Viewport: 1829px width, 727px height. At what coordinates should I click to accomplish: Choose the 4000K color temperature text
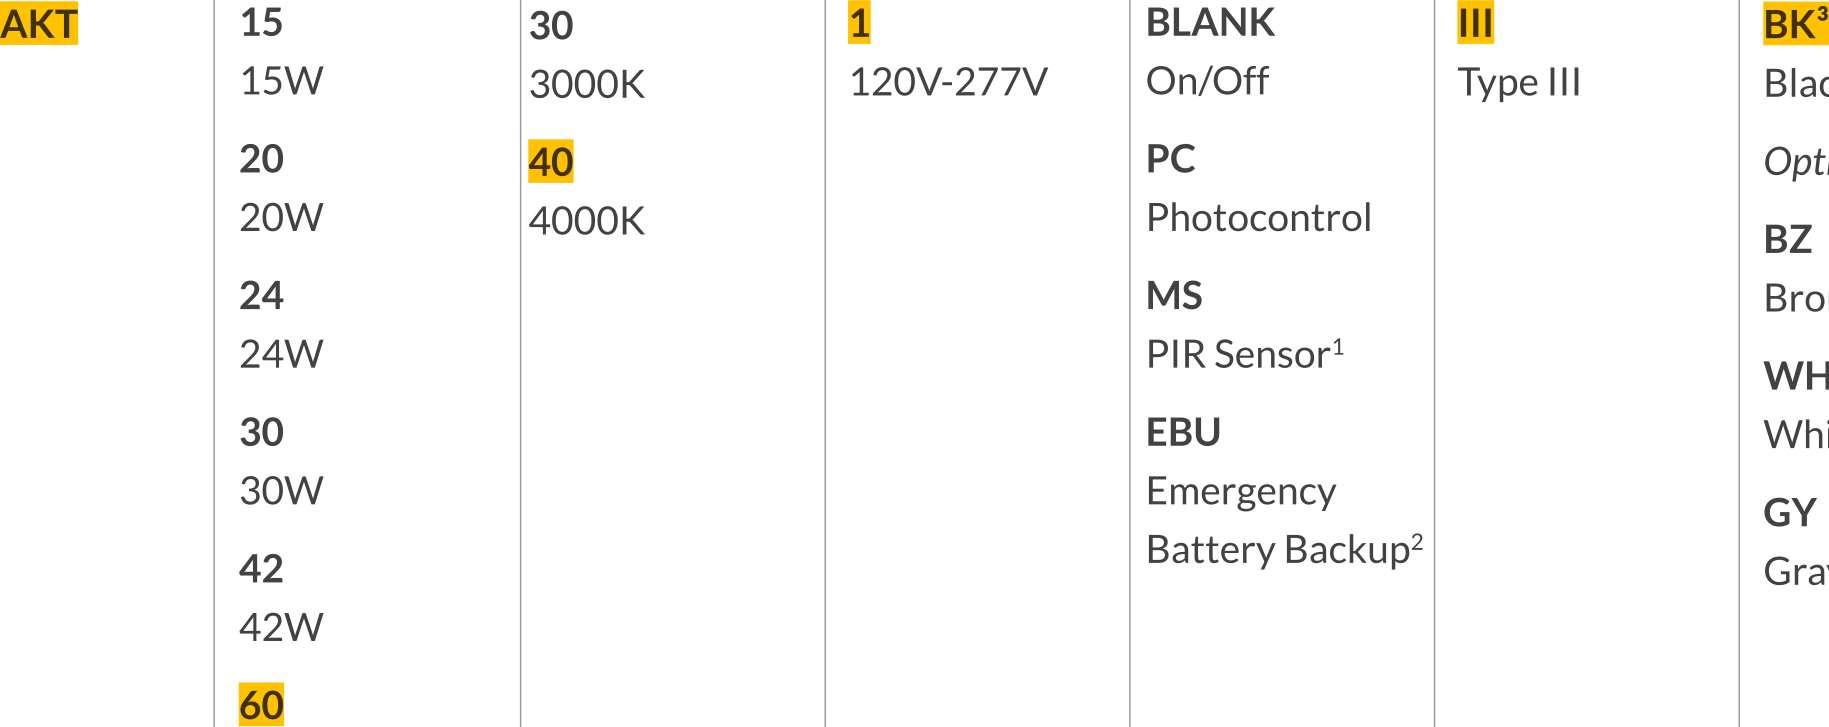pyautogui.click(x=587, y=221)
